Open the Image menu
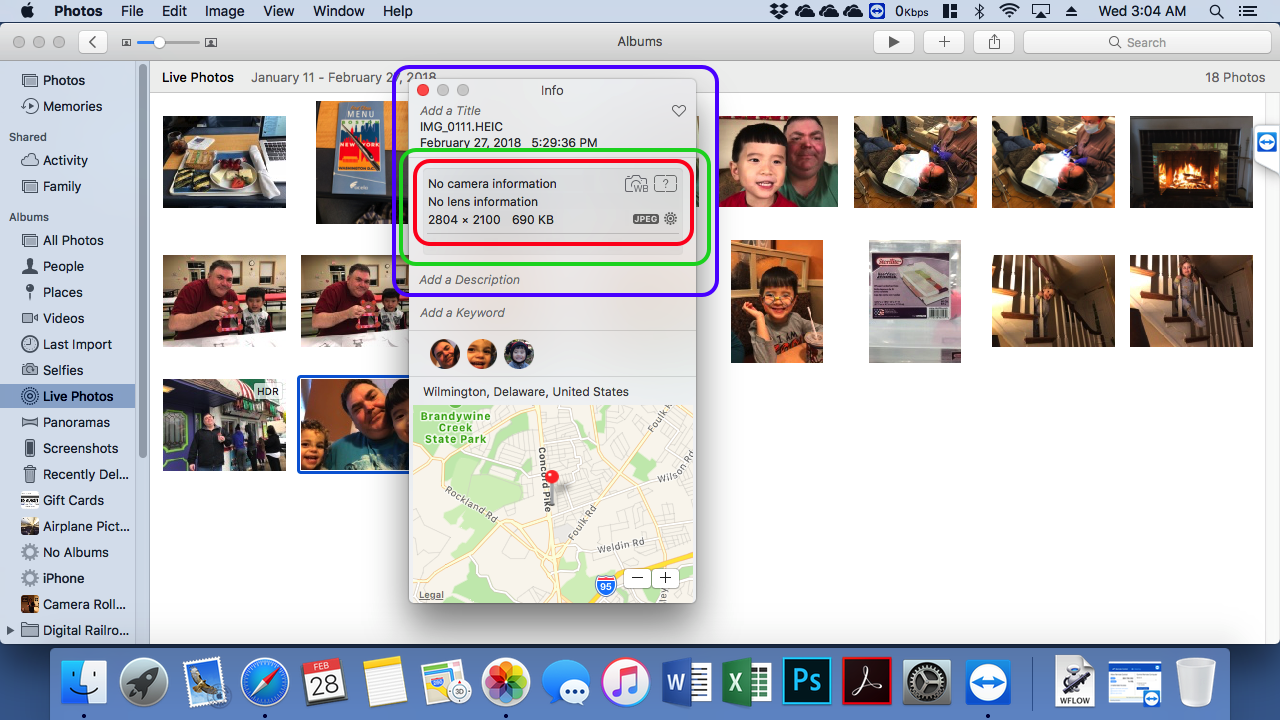The height and width of the screenshot is (720, 1280). (x=225, y=11)
